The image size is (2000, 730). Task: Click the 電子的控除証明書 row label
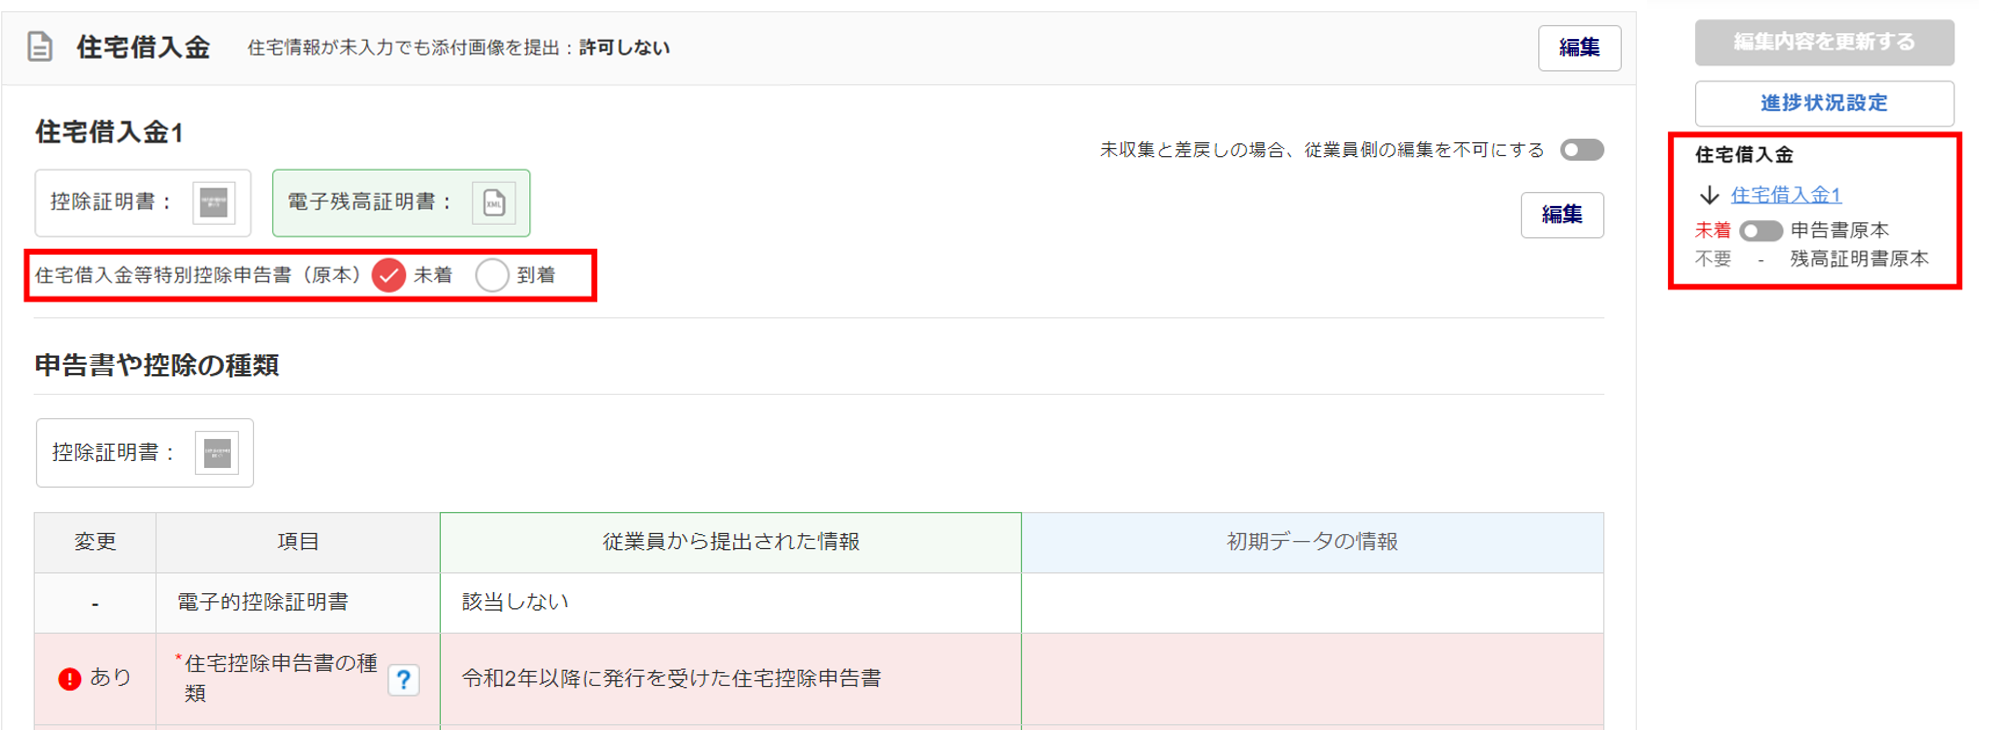[x=263, y=602]
